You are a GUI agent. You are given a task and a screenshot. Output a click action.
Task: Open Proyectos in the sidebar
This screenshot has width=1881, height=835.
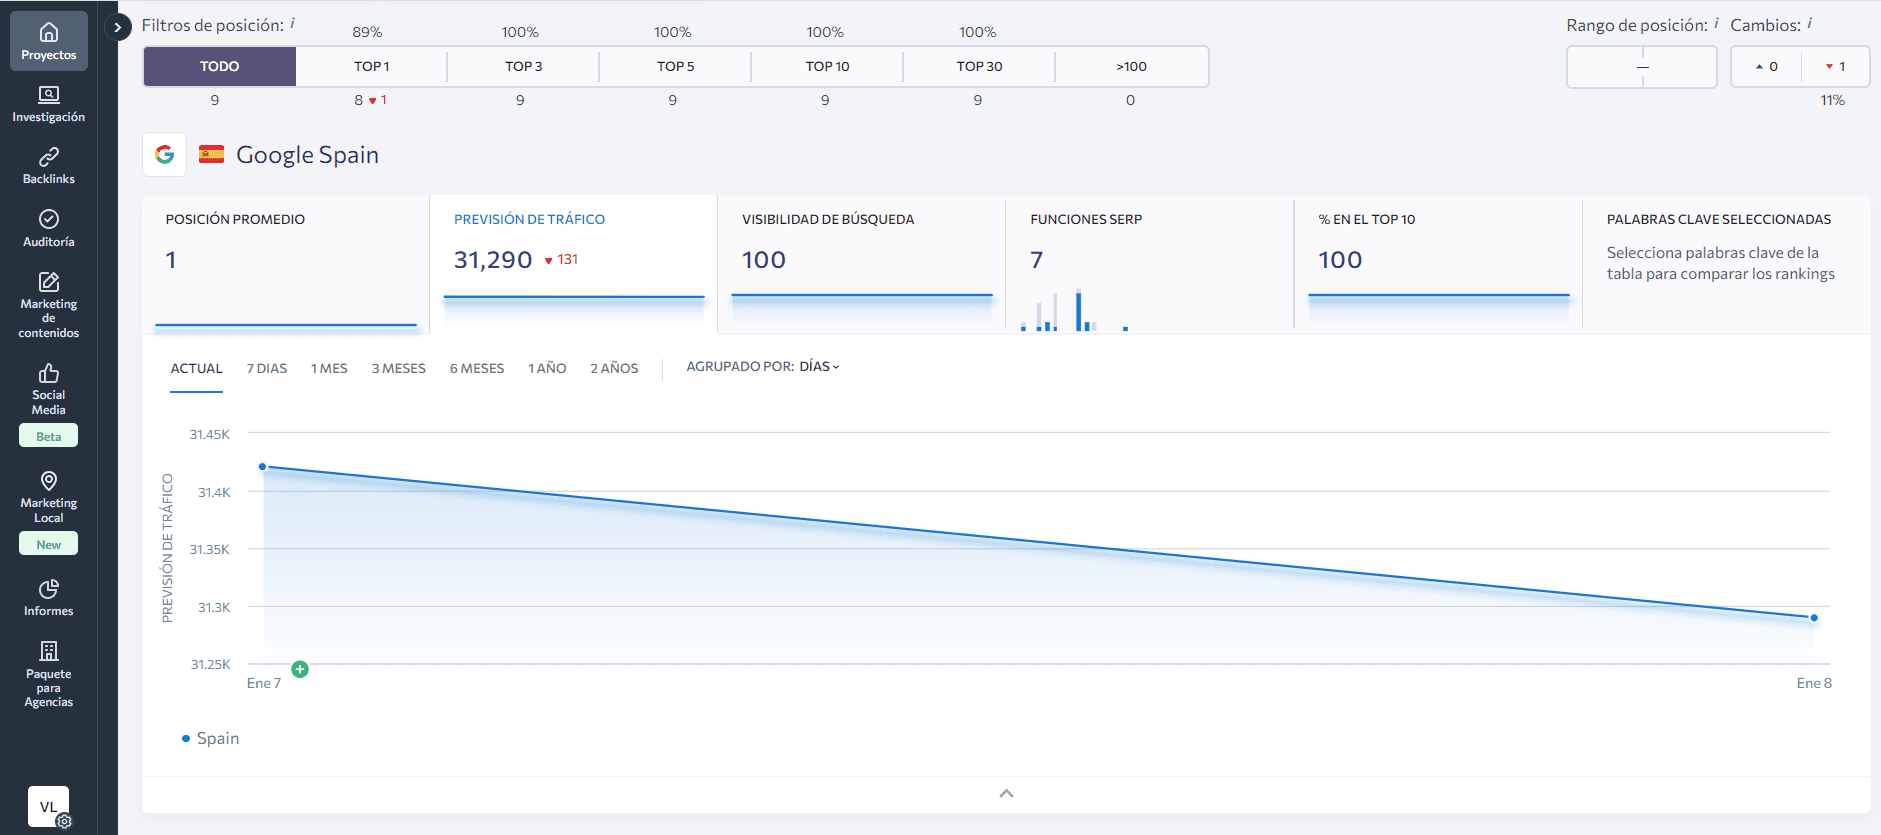48,42
